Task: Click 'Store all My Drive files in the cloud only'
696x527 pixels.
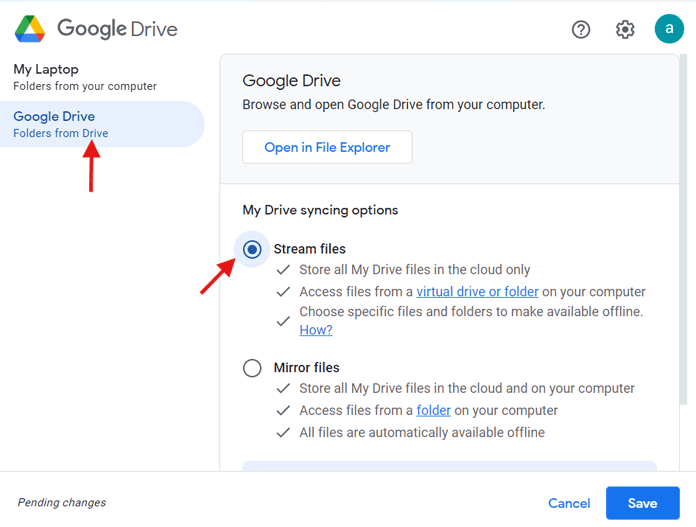Action: (x=415, y=269)
